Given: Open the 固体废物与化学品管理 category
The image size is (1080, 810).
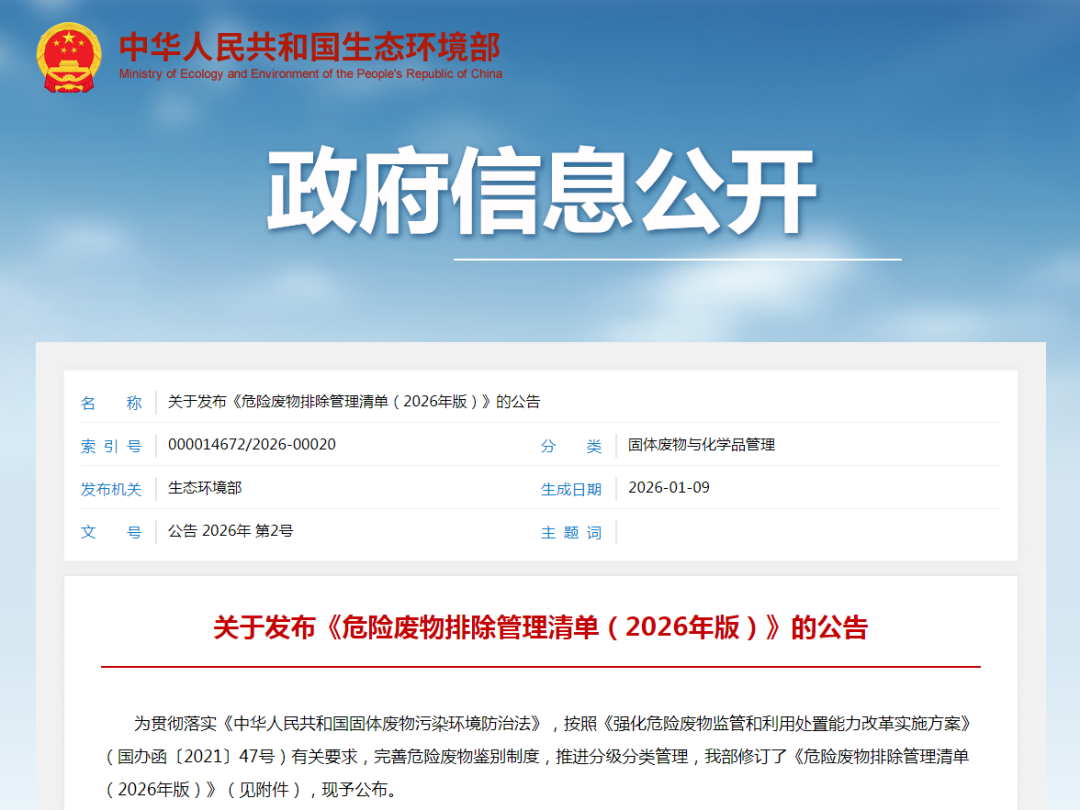Looking at the screenshot, I should pyautogui.click(x=701, y=445).
